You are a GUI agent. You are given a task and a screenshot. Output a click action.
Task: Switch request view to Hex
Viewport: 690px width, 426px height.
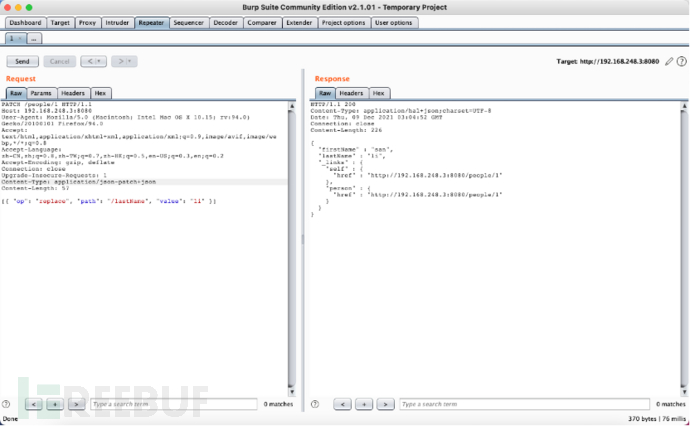[x=100, y=93]
